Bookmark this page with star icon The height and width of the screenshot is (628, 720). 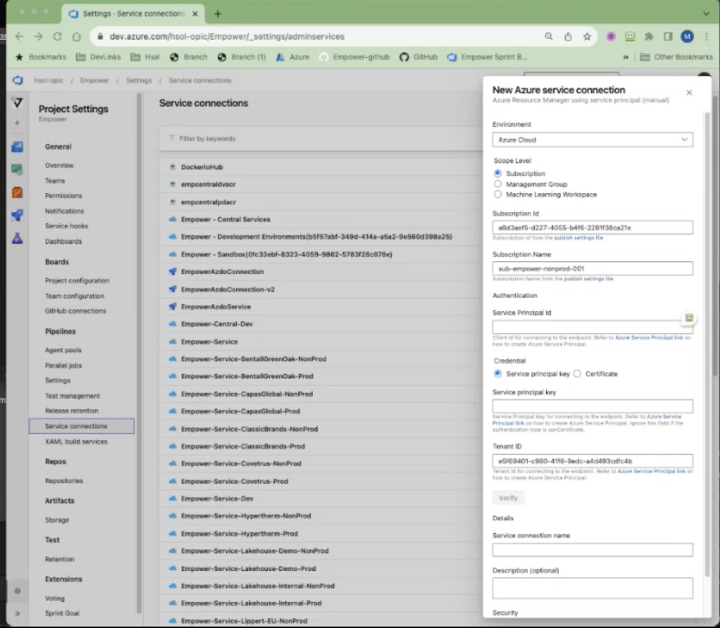(587, 36)
